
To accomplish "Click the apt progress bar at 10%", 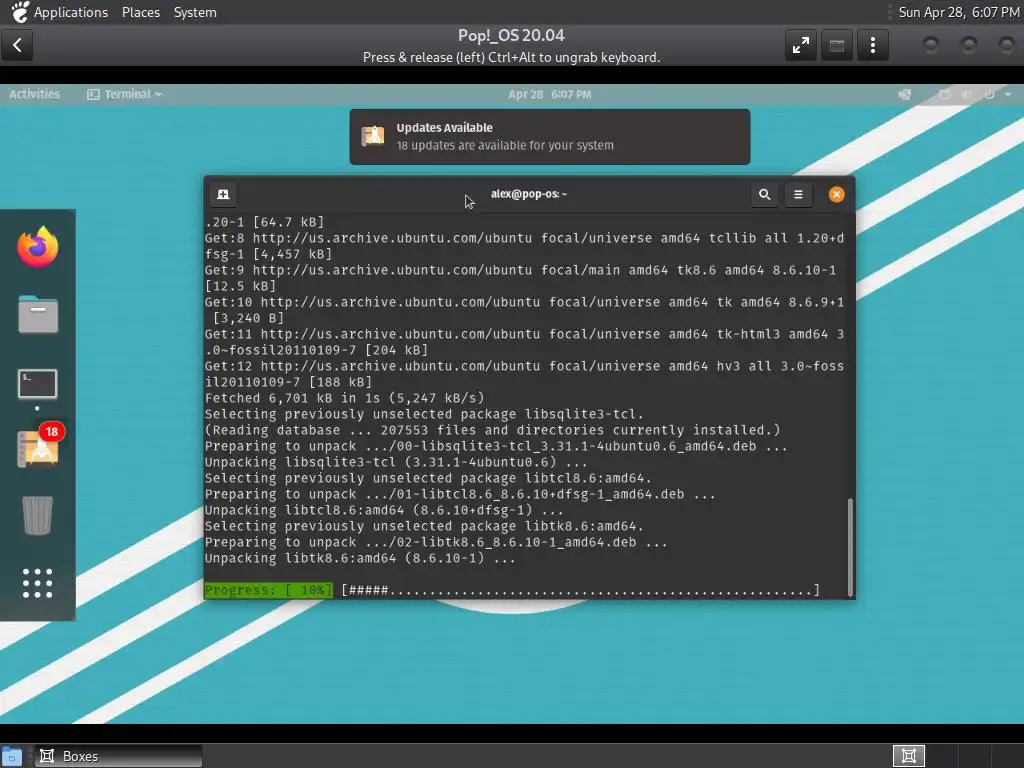I will coord(512,590).
